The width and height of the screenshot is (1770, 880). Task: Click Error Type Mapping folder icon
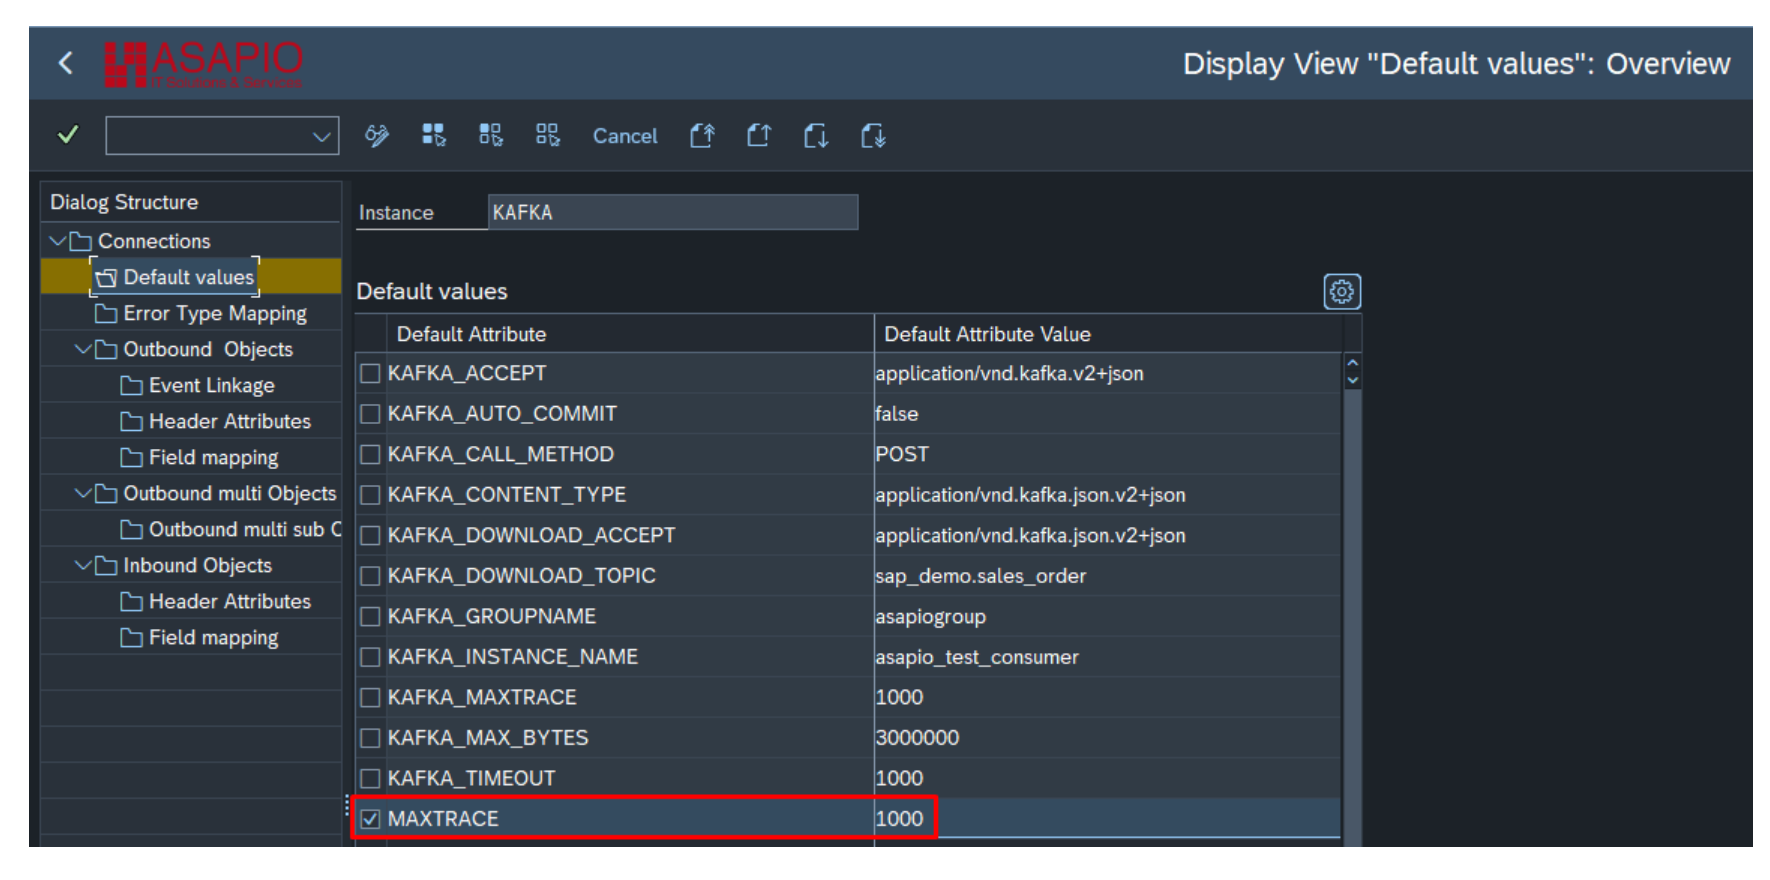(x=106, y=314)
